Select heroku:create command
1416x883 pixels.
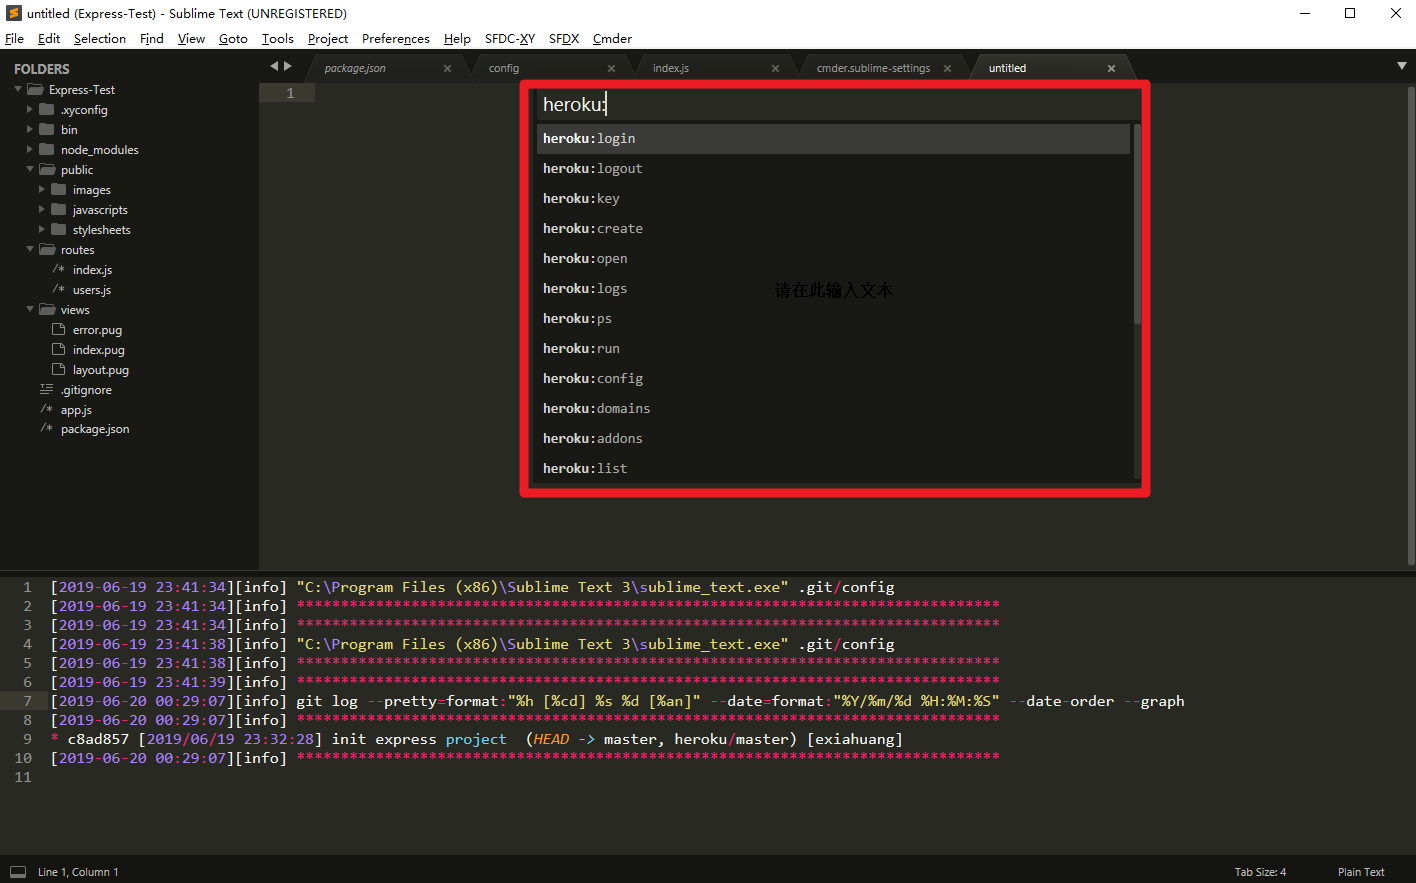pyautogui.click(x=833, y=228)
